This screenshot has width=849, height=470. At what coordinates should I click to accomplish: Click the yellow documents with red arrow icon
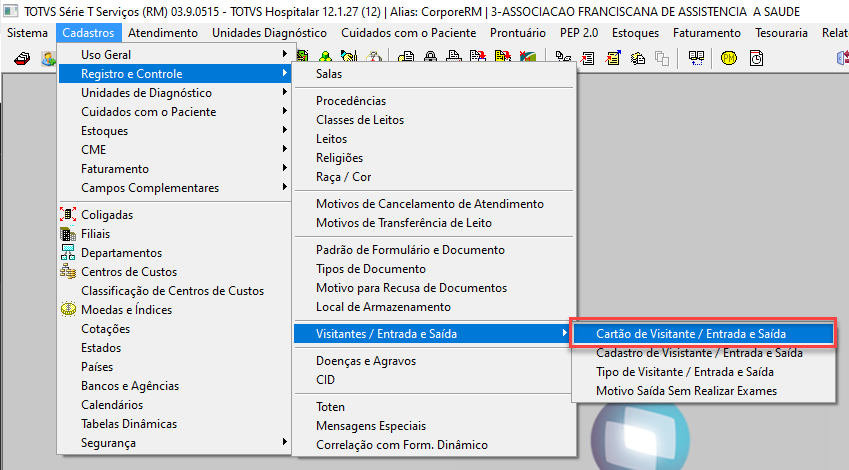[503, 57]
